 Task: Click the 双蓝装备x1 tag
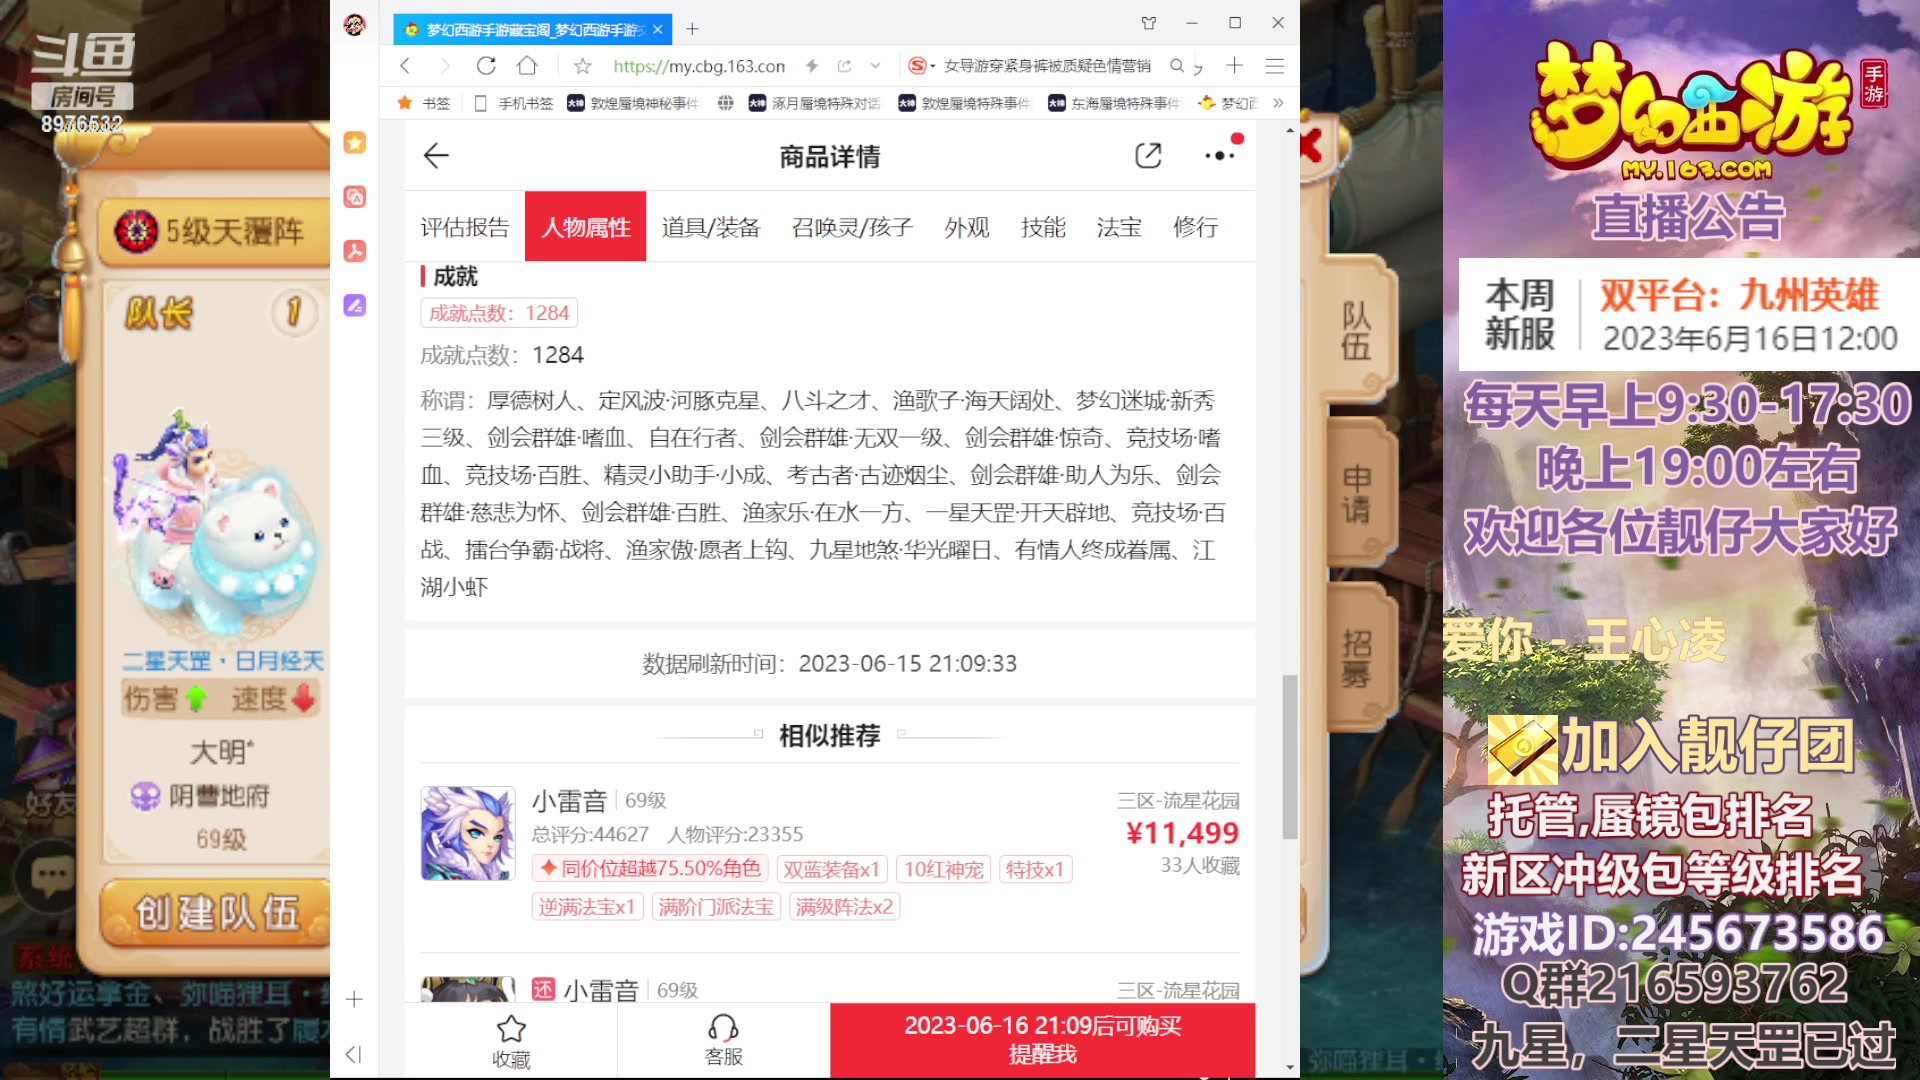click(x=832, y=869)
